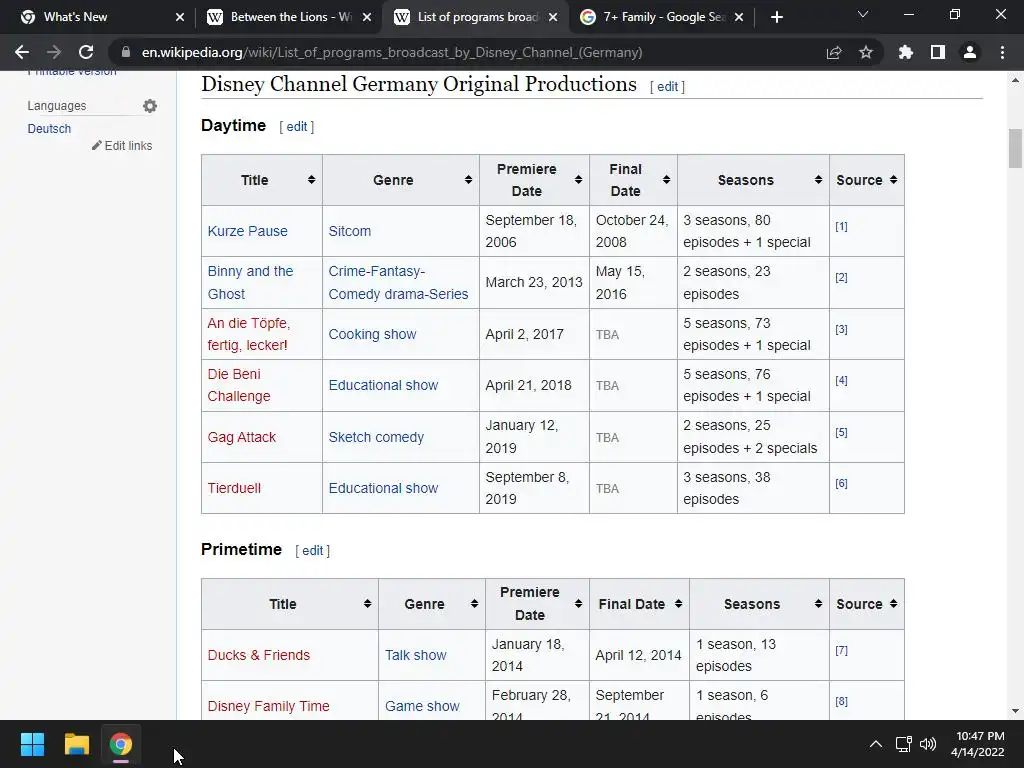Show hidden system tray icons
This screenshot has width=1024, height=768.
point(876,744)
